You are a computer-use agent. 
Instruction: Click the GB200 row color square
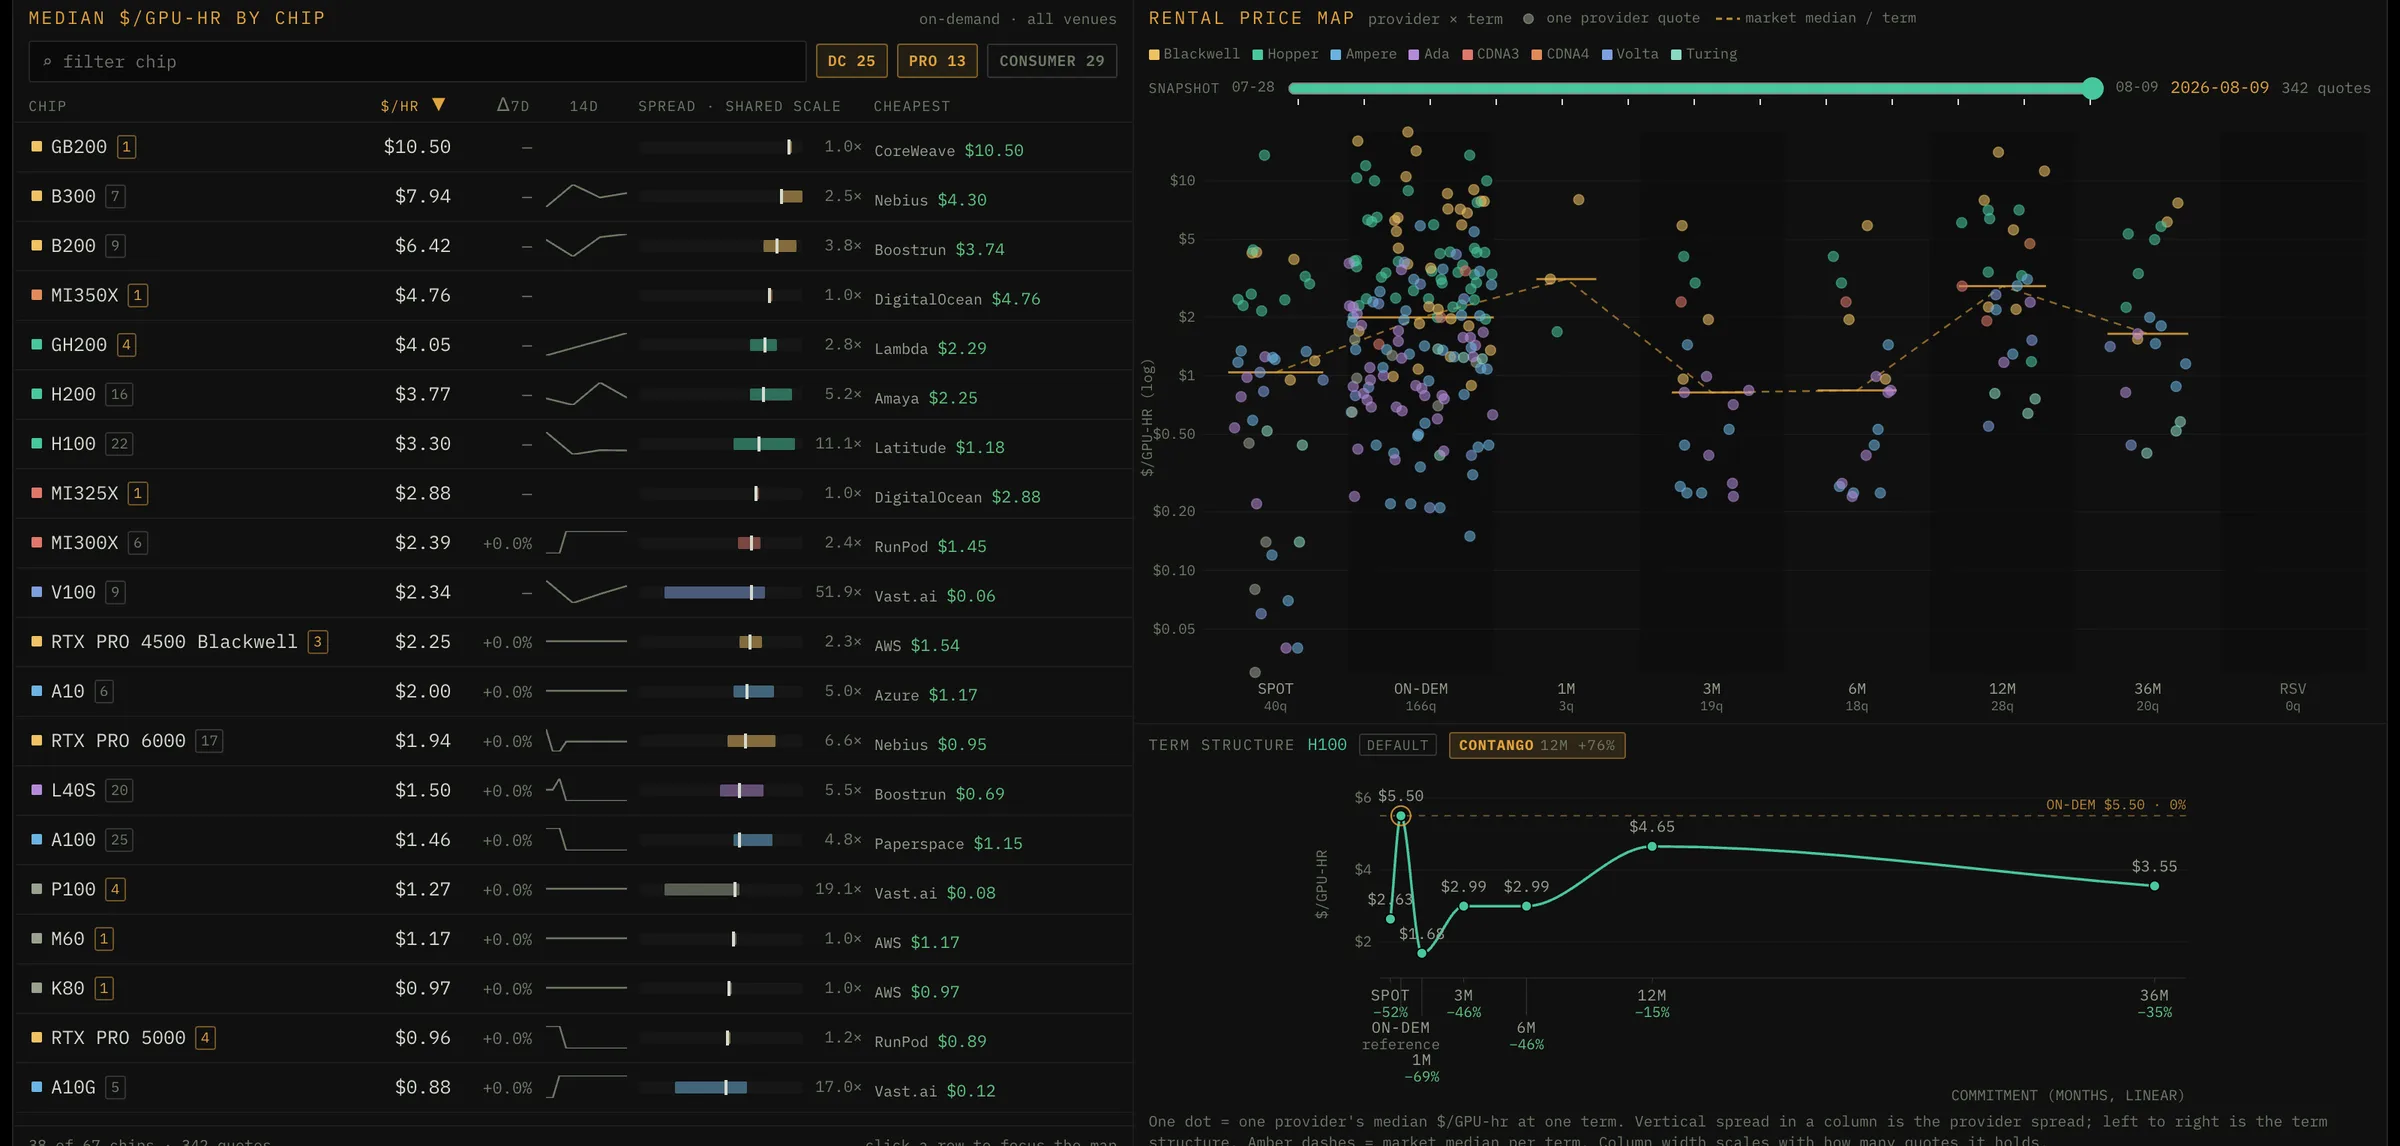37,147
